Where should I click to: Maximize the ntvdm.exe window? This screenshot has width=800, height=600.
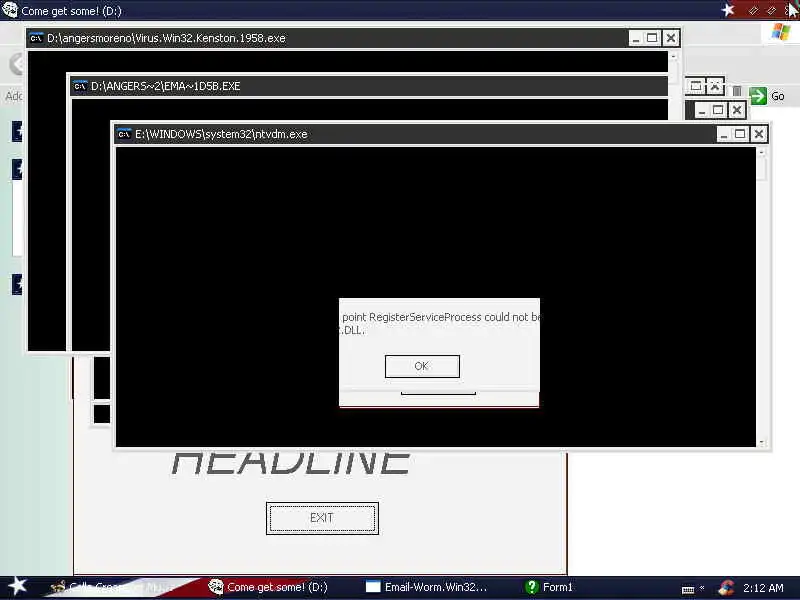point(740,134)
